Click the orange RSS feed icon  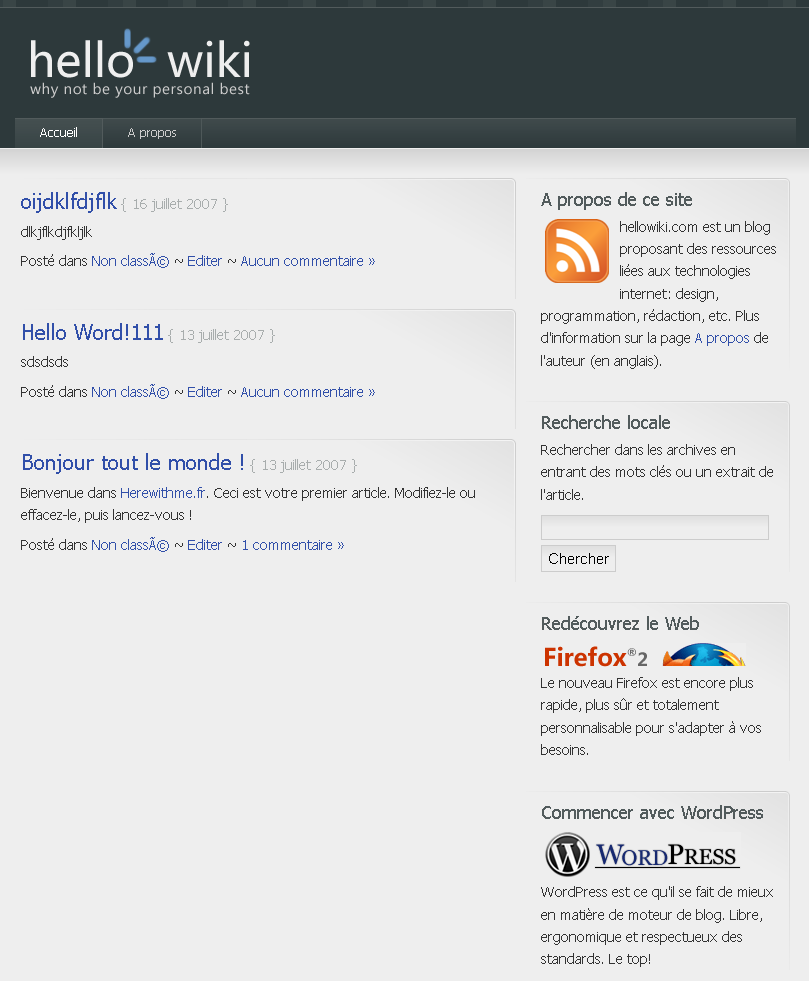coord(577,251)
